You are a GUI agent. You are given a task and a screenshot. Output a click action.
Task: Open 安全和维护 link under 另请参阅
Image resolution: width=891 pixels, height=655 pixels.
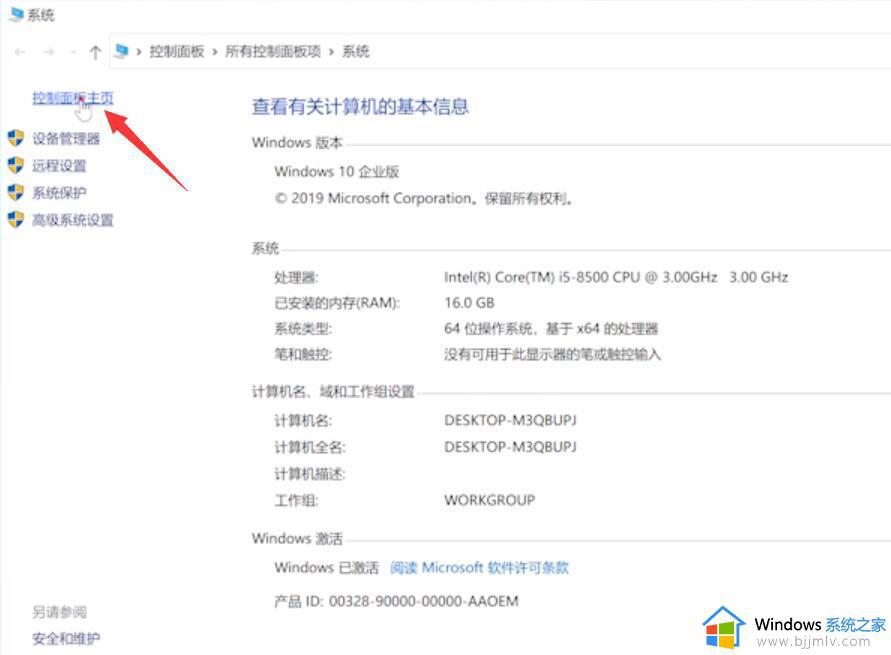point(66,639)
